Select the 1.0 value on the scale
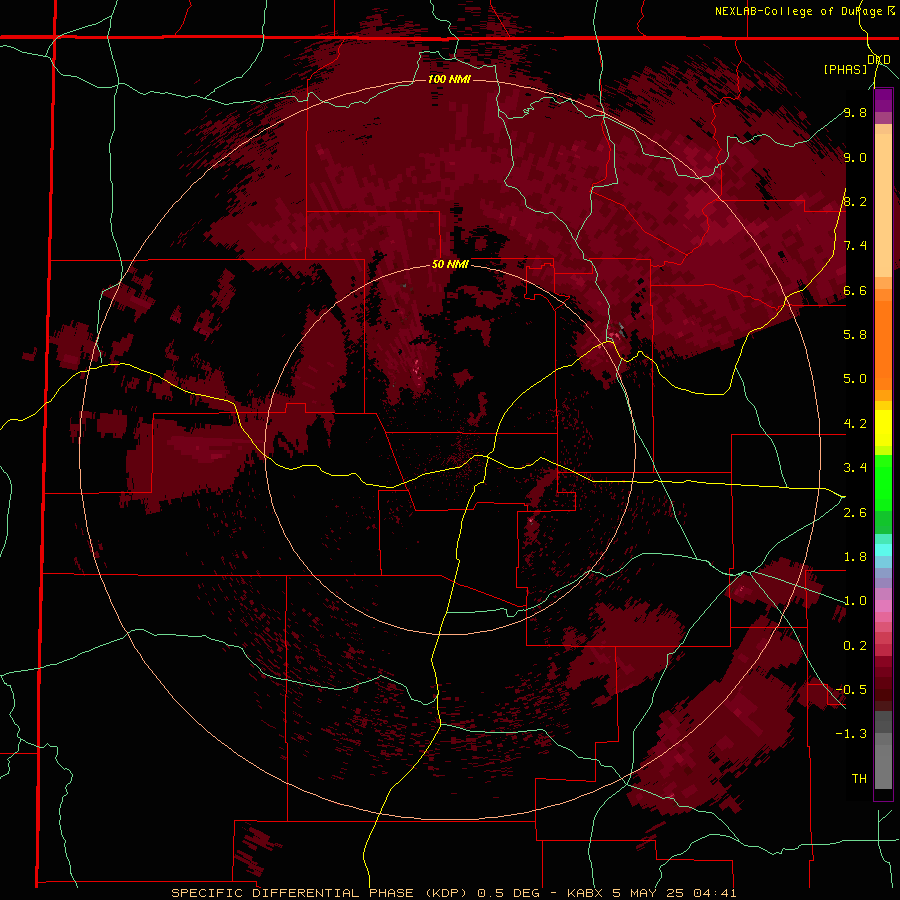 pyautogui.click(x=855, y=601)
